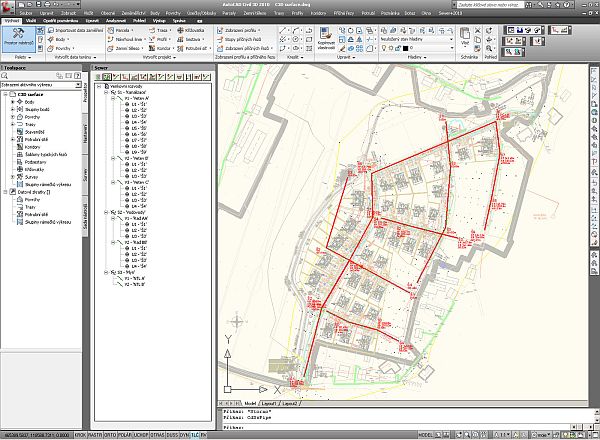Viewport: 600px width, 440px height.
Task: Collapse the S2 - 'Vodovody' tree node
Action: click(x=106, y=212)
